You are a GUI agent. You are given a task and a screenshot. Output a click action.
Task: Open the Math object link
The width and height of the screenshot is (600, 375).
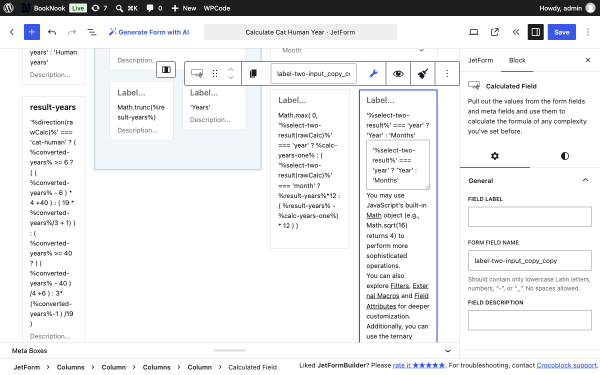[374, 215]
